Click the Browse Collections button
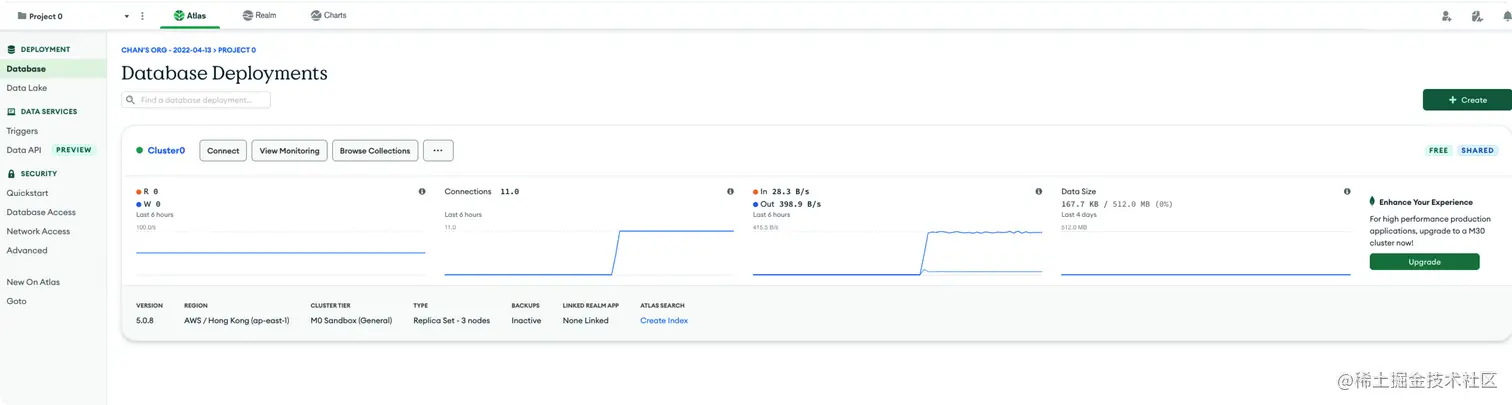 375,150
